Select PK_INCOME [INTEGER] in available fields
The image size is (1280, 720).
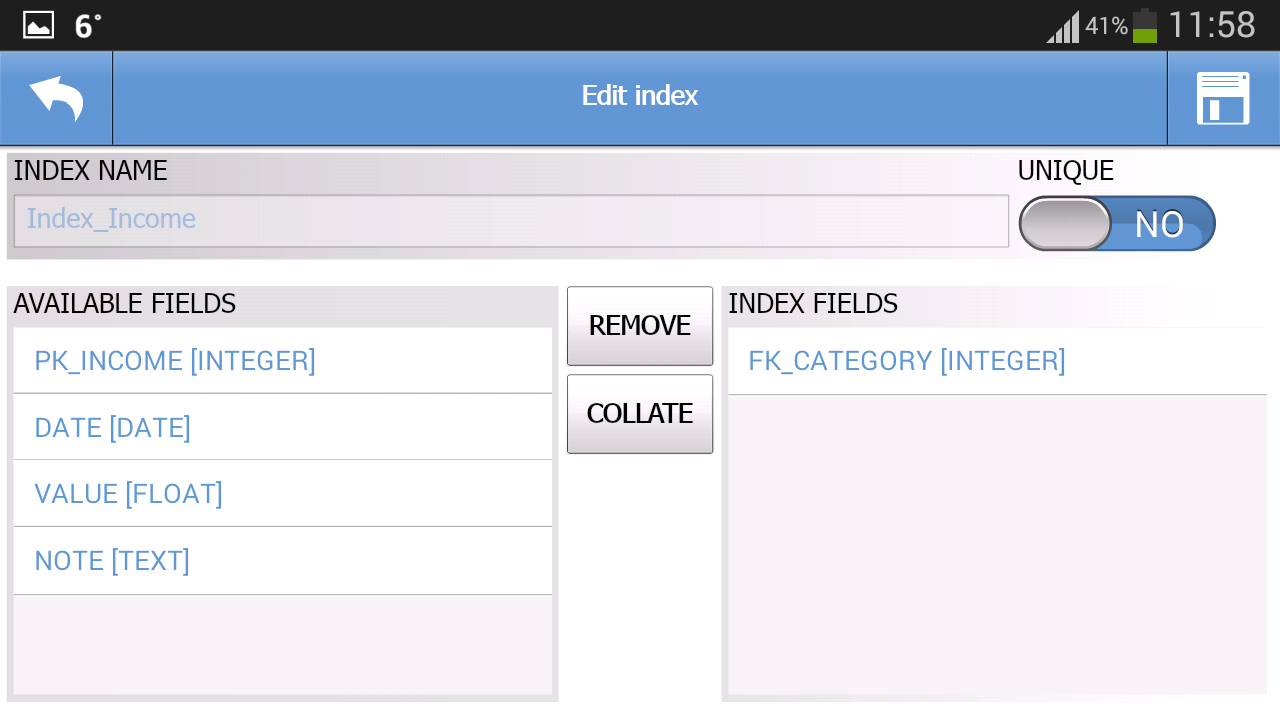click(x=175, y=360)
